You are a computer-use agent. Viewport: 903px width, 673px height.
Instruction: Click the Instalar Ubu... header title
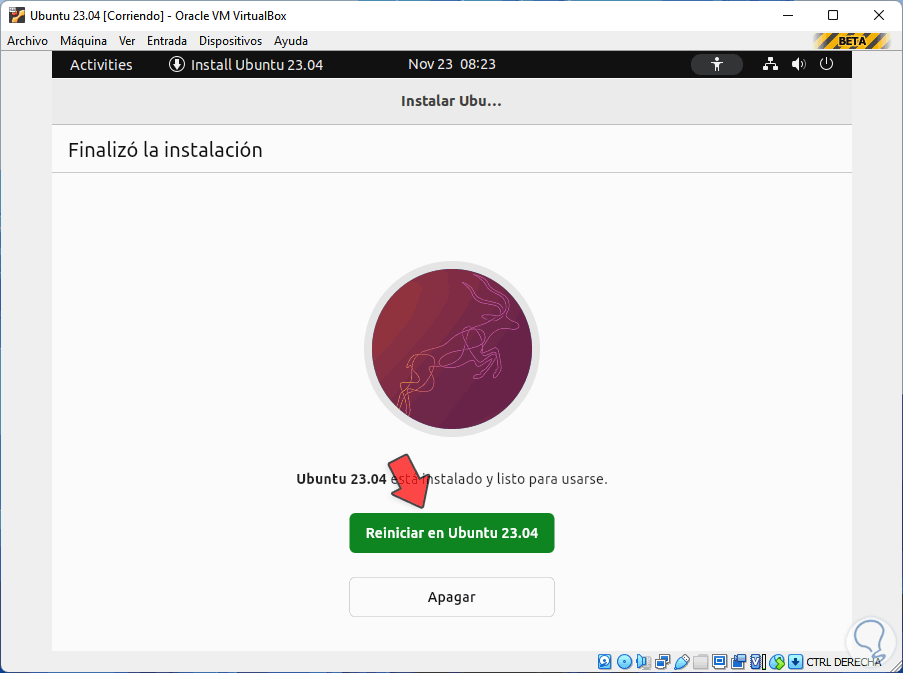[451, 101]
